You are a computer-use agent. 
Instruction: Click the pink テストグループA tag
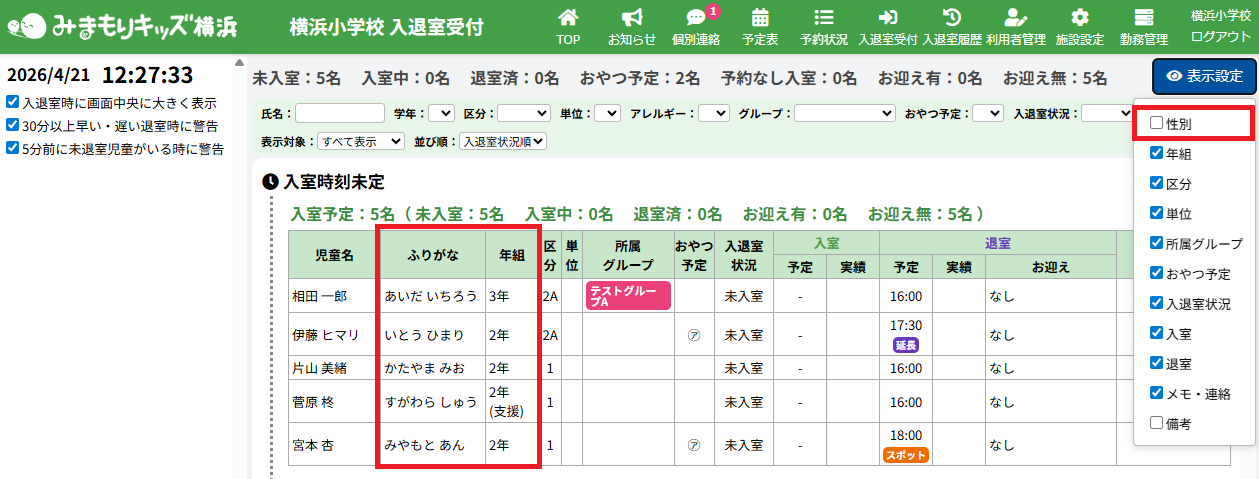click(x=628, y=295)
